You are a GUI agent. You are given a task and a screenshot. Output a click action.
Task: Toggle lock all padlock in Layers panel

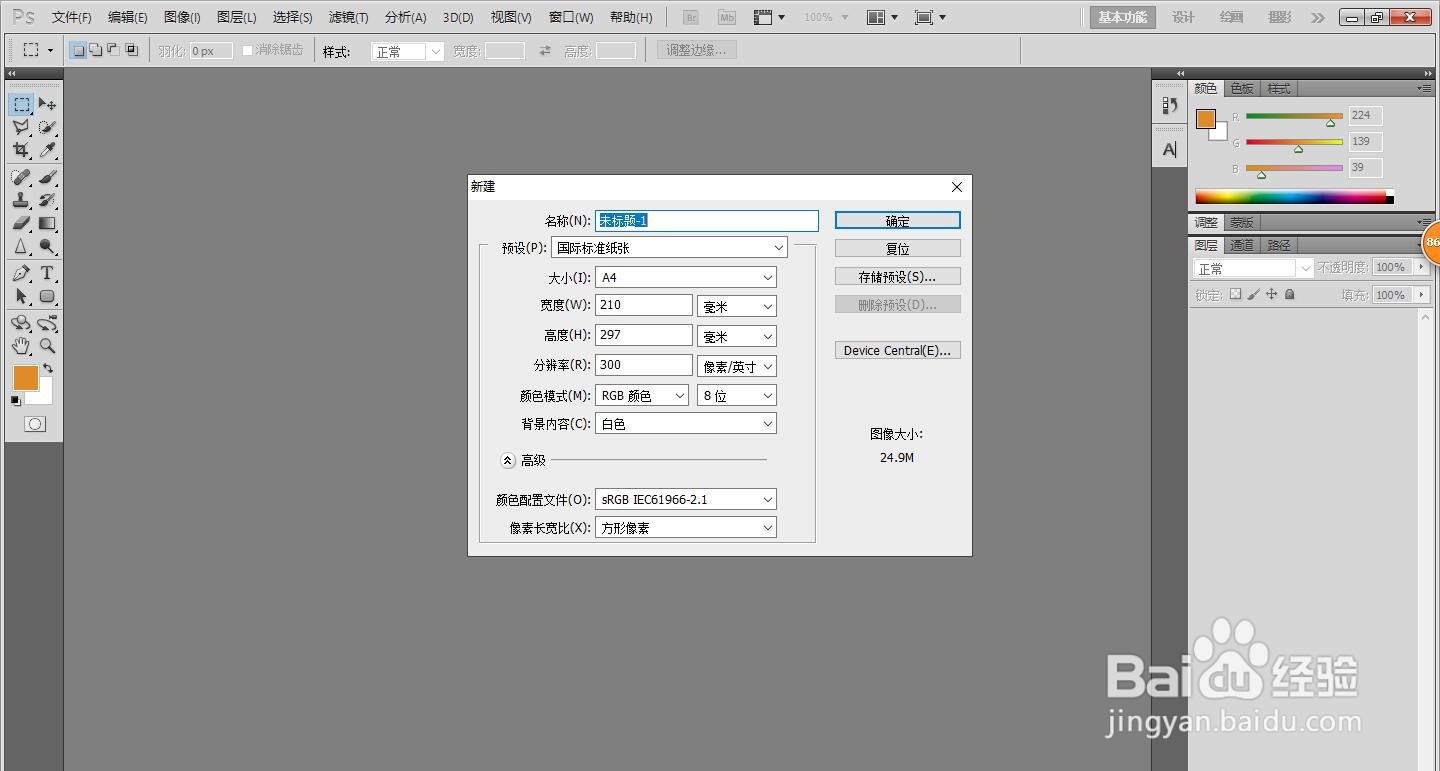pos(1289,294)
